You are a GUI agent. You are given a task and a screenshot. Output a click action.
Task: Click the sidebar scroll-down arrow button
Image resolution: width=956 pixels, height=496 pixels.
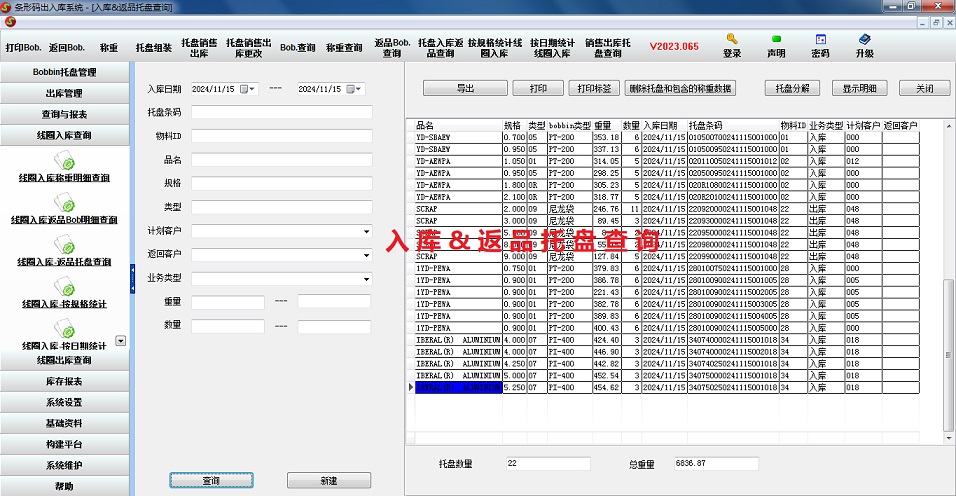(x=121, y=341)
